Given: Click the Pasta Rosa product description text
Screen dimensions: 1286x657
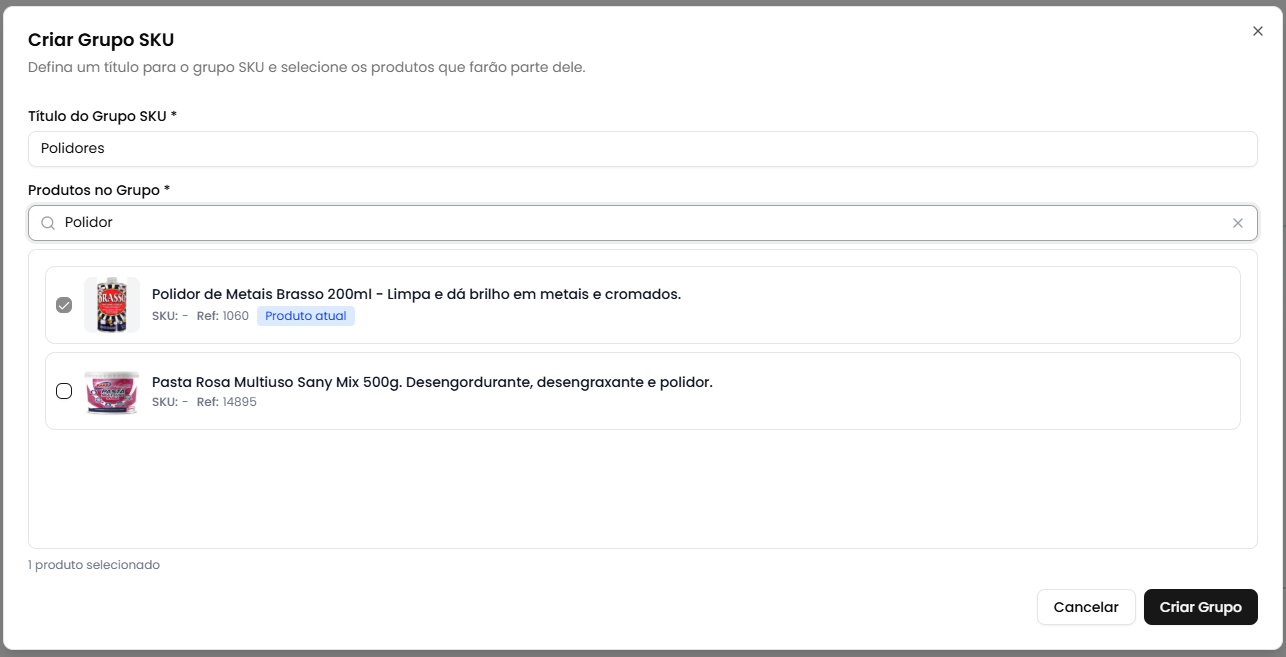Looking at the screenshot, I should pos(432,381).
